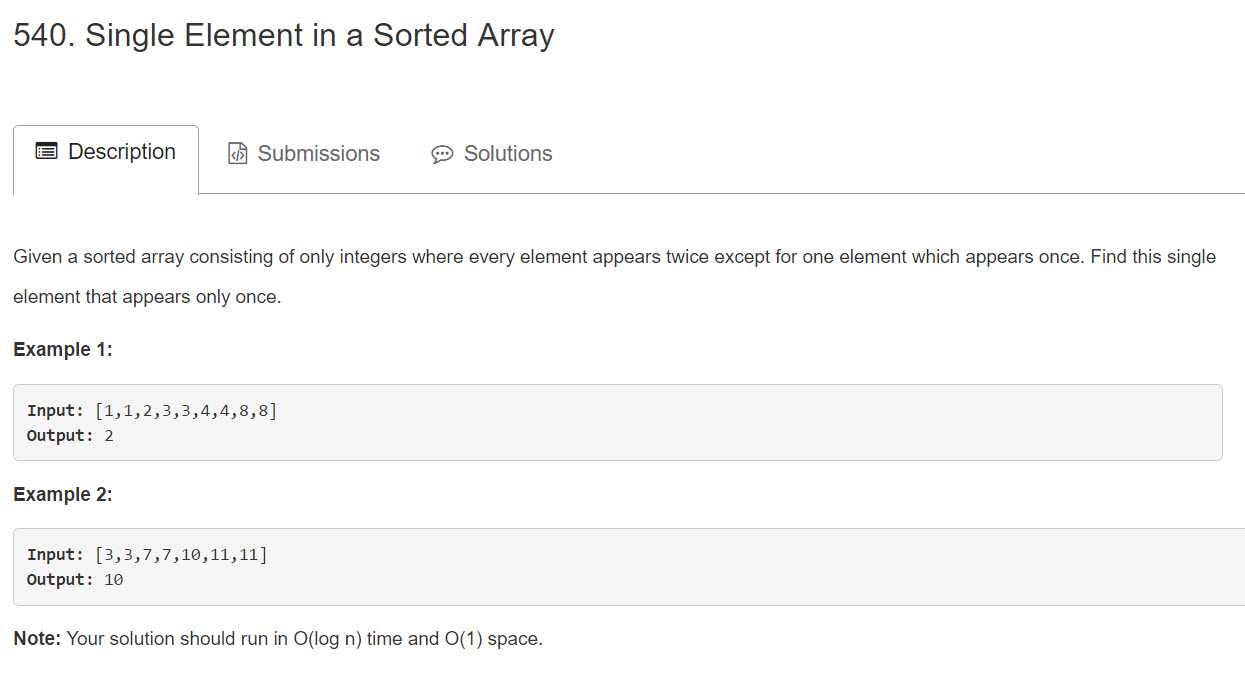
Task: Open the Description tab
Action: [x=106, y=159]
